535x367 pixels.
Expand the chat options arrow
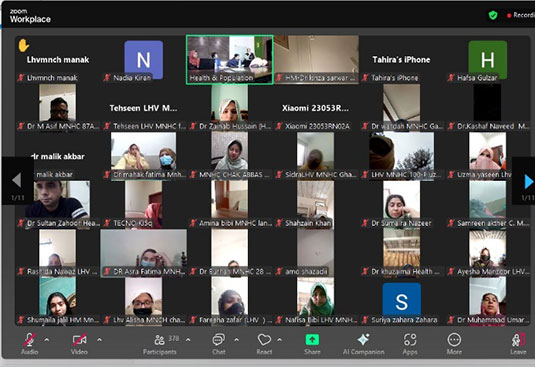coord(236,340)
